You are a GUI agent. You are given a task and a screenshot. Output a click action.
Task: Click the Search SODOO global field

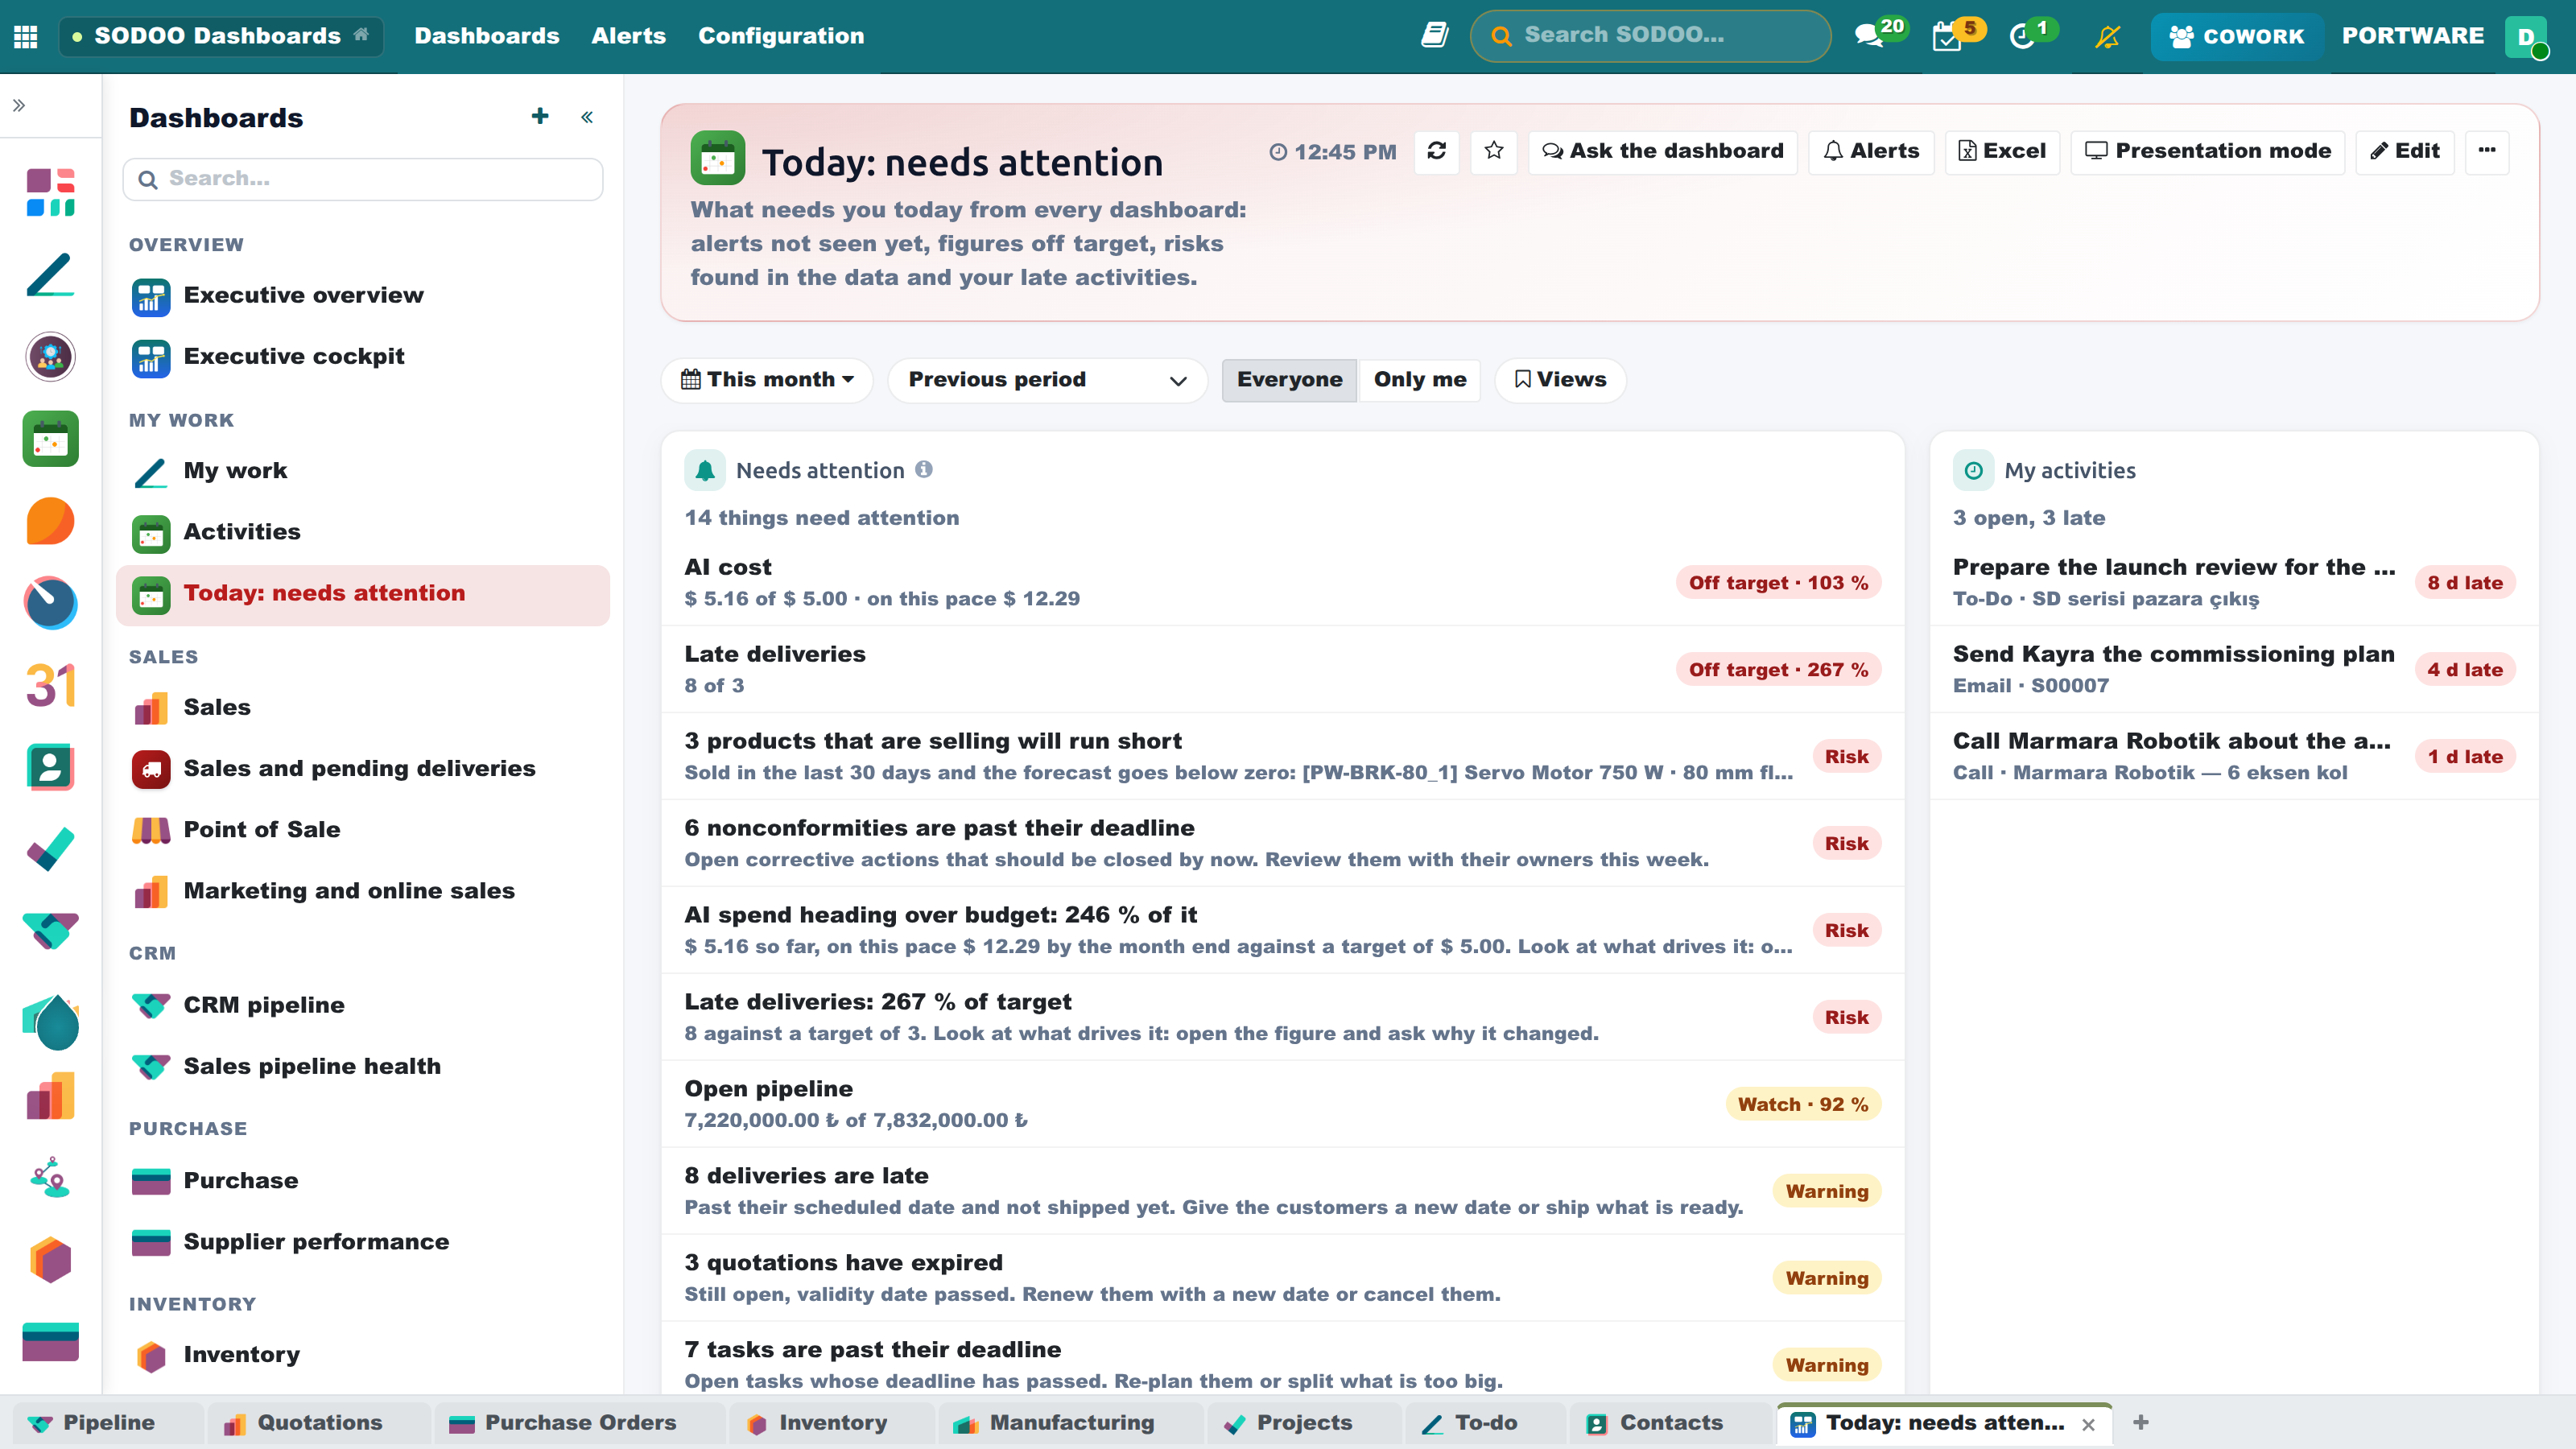click(x=1650, y=36)
